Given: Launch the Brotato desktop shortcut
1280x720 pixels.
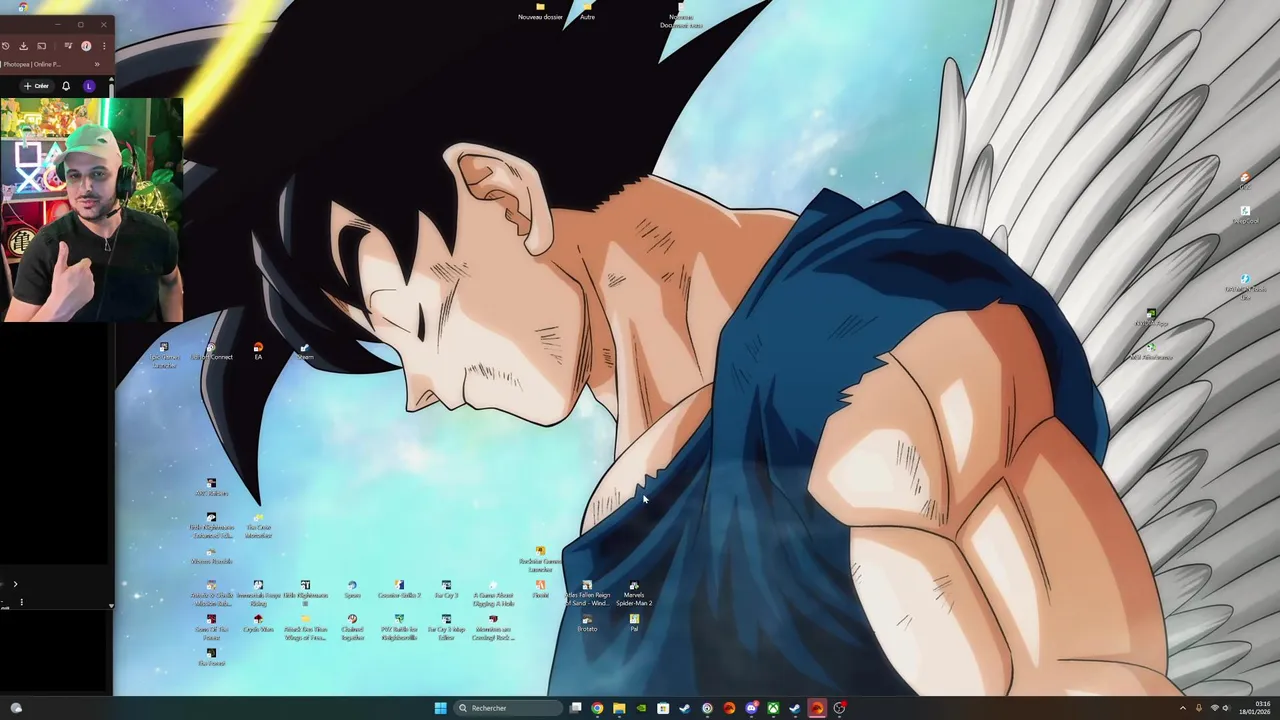Looking at the screenshot, I should pyautogui.click(x=587, y=624).
